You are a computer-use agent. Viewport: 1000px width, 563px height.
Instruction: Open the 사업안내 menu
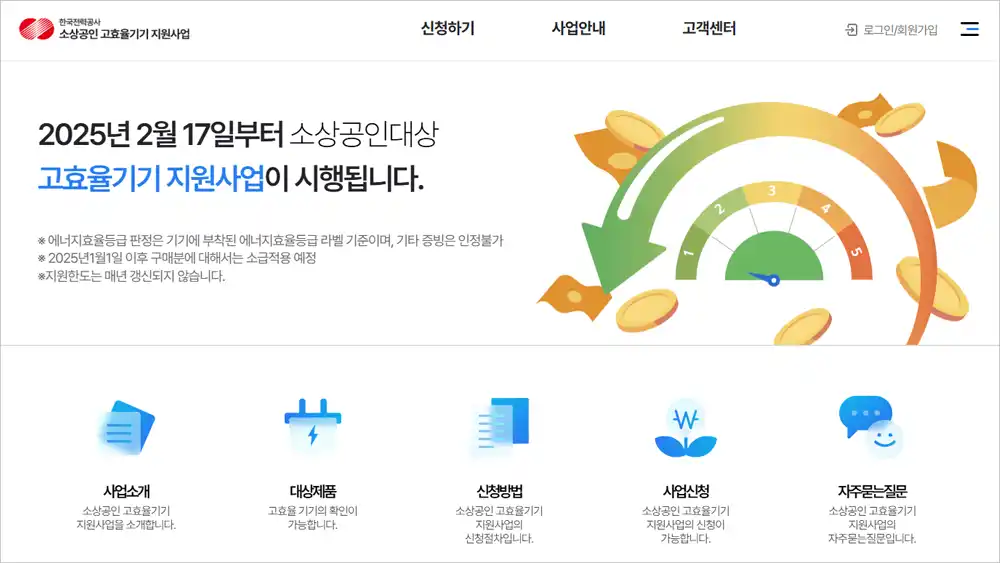578,29
